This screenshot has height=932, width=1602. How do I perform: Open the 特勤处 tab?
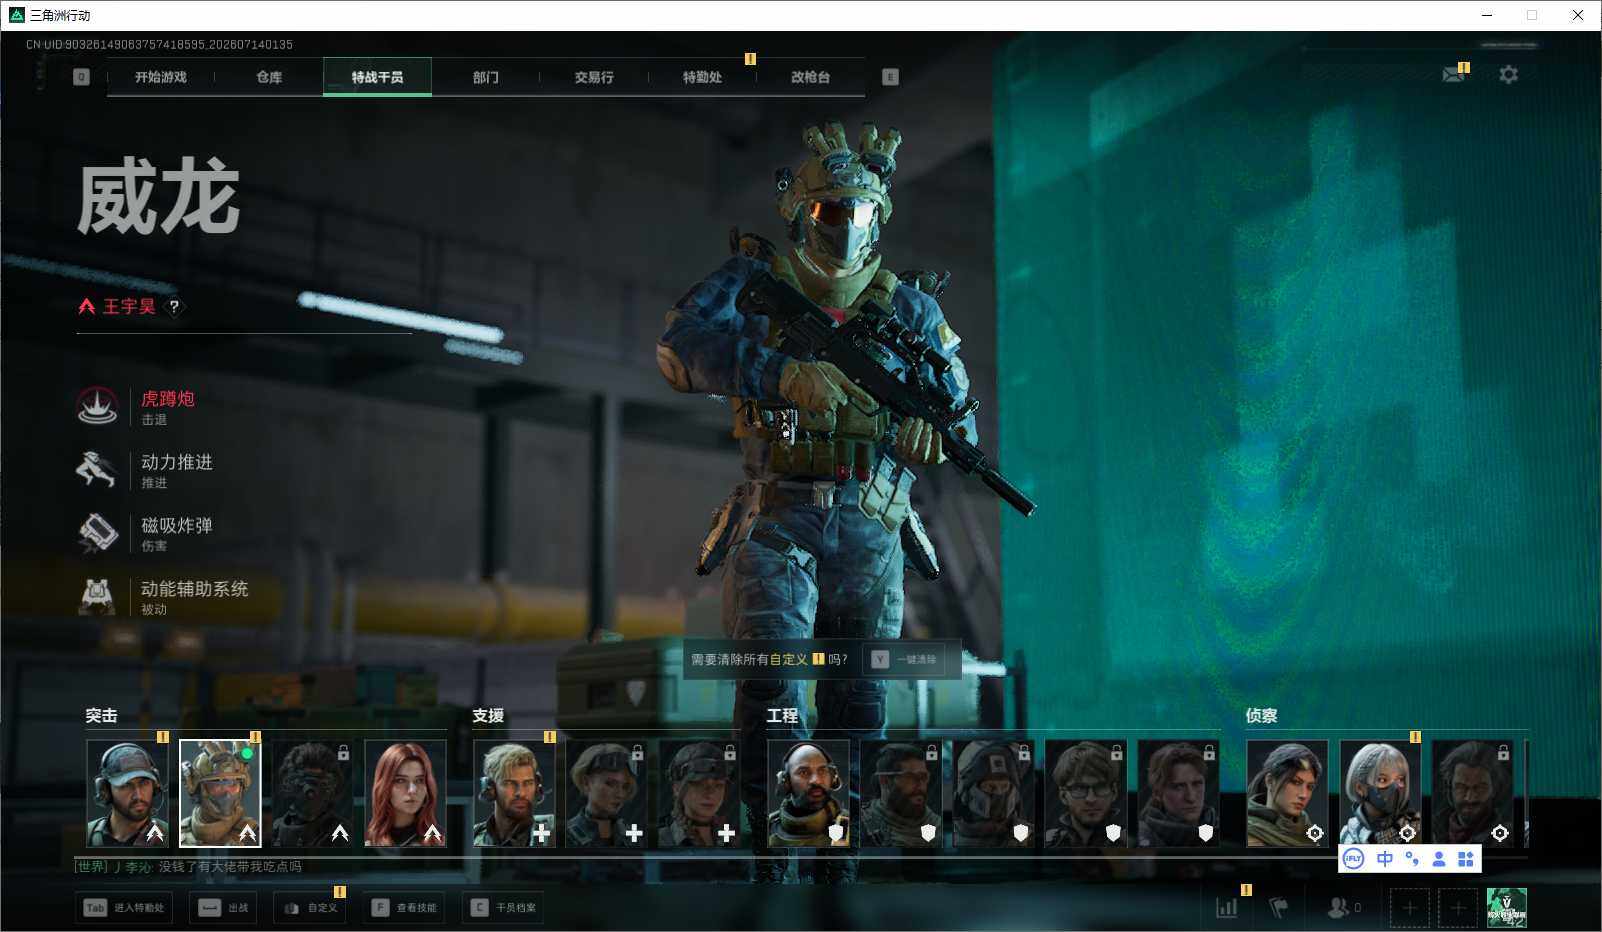(702, 77)
